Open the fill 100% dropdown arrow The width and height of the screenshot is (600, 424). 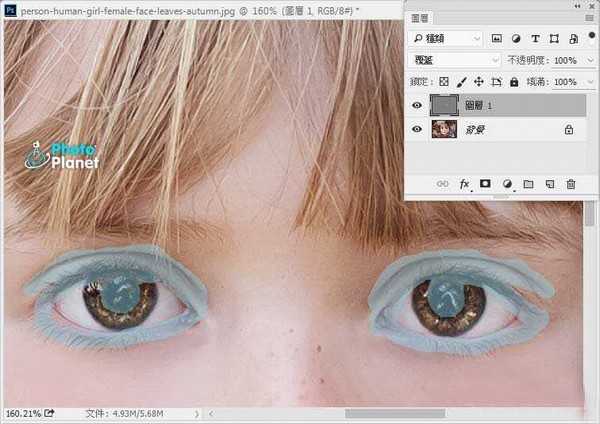590,82
